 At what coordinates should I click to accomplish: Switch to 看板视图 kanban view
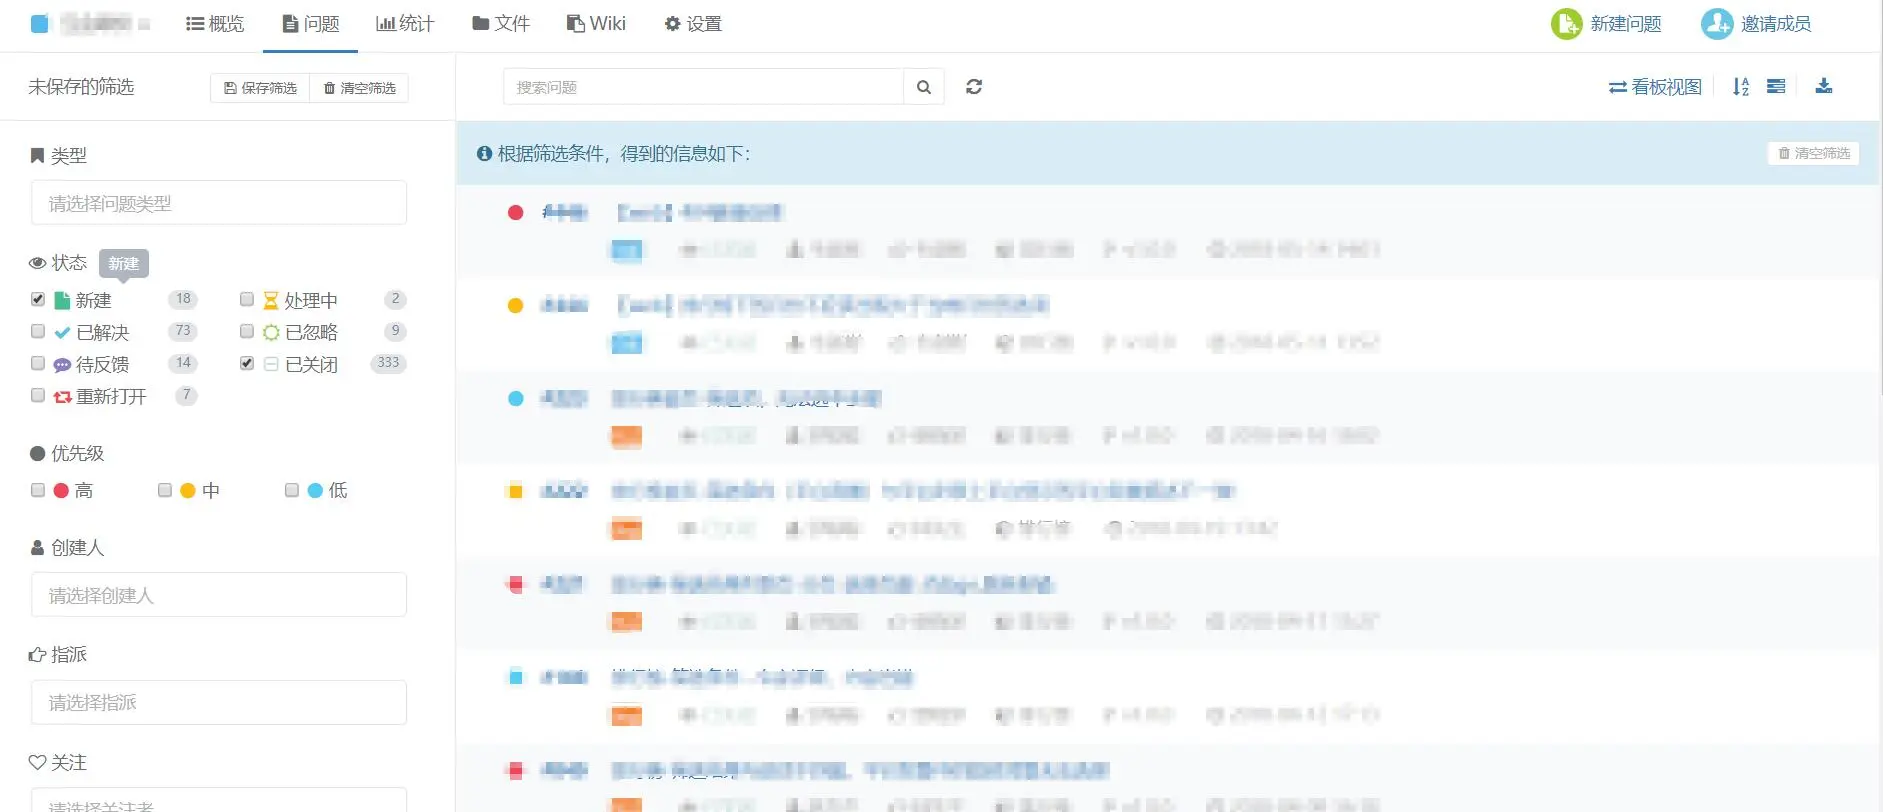(1655, 87)
